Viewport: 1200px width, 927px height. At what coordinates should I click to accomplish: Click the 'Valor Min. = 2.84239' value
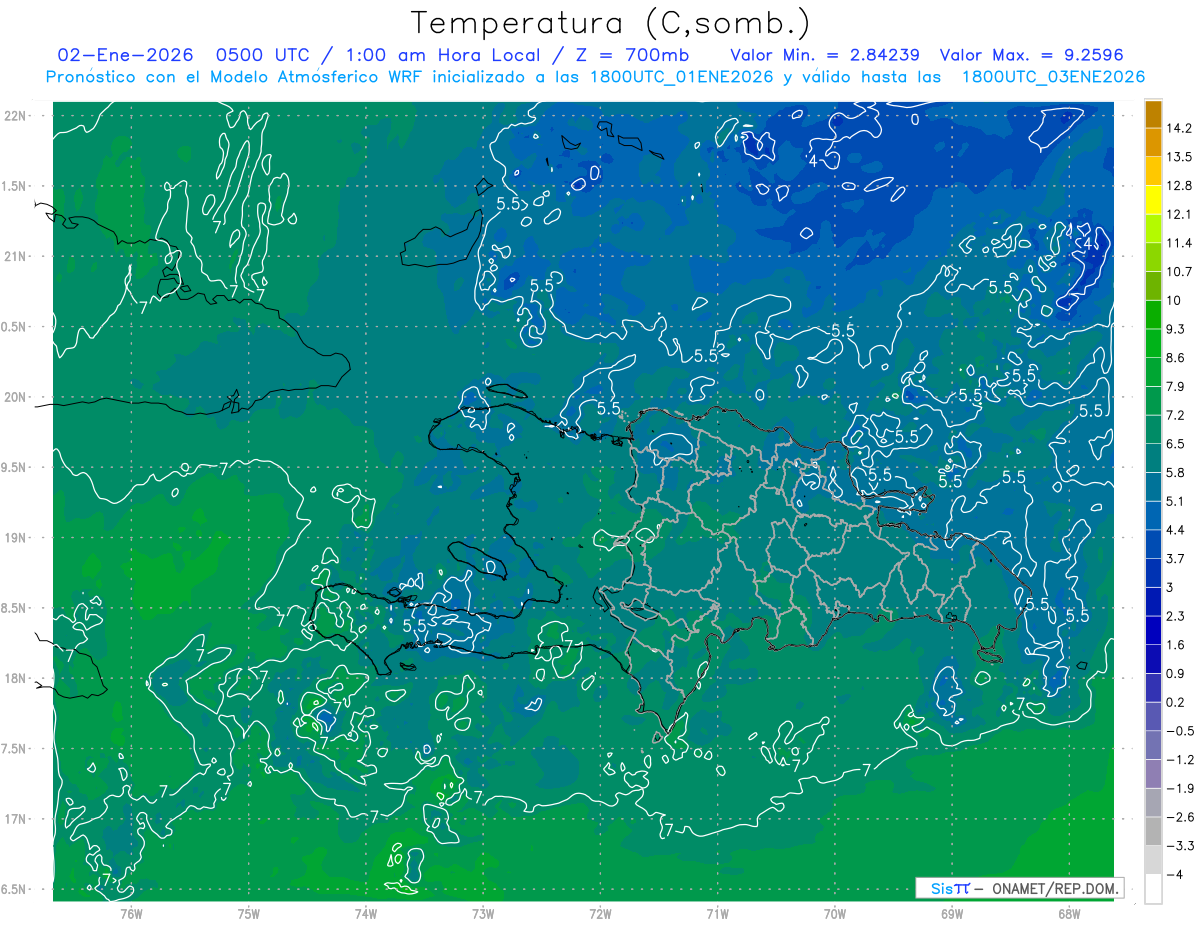[x=825, y=55]
